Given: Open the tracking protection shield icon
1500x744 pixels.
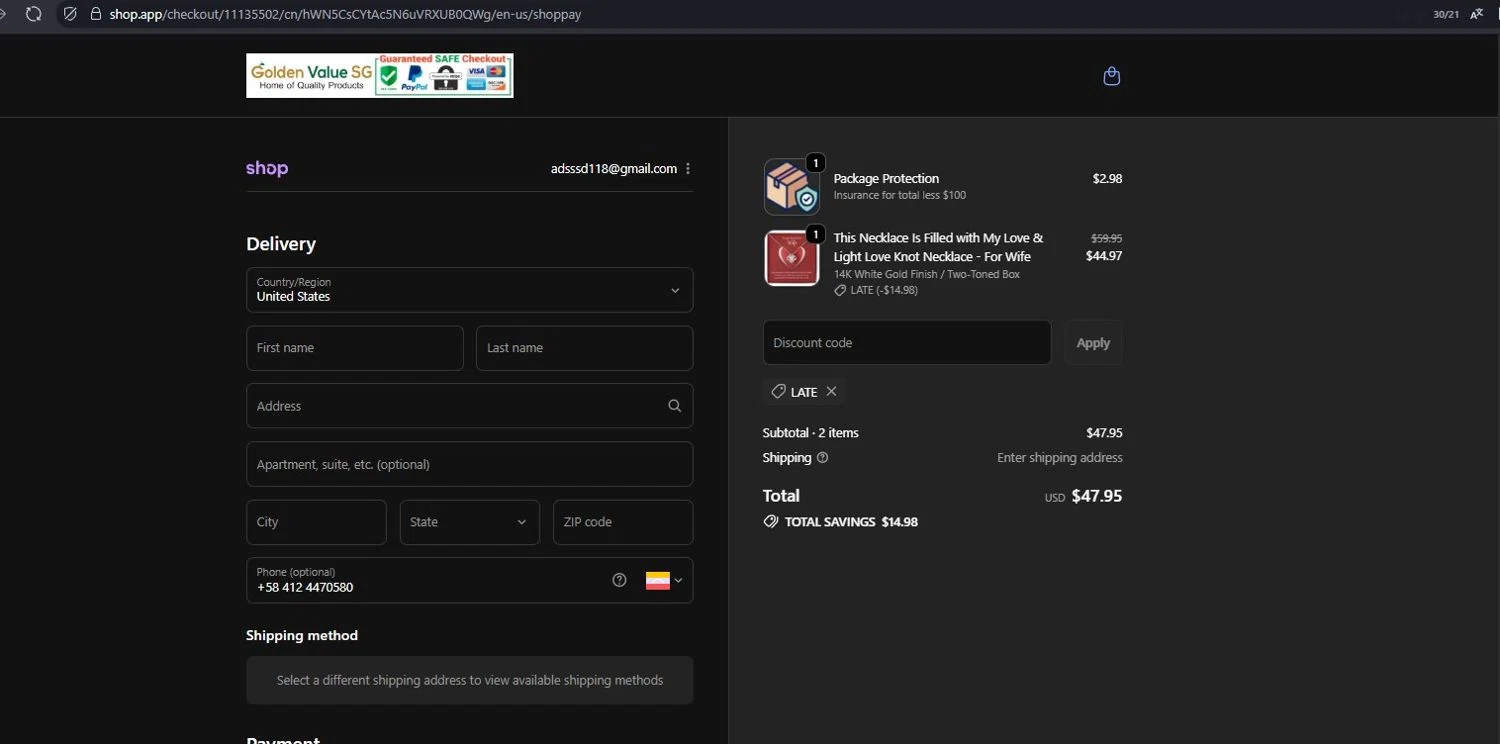Looking at the screenshot, I should click(69, 14).
